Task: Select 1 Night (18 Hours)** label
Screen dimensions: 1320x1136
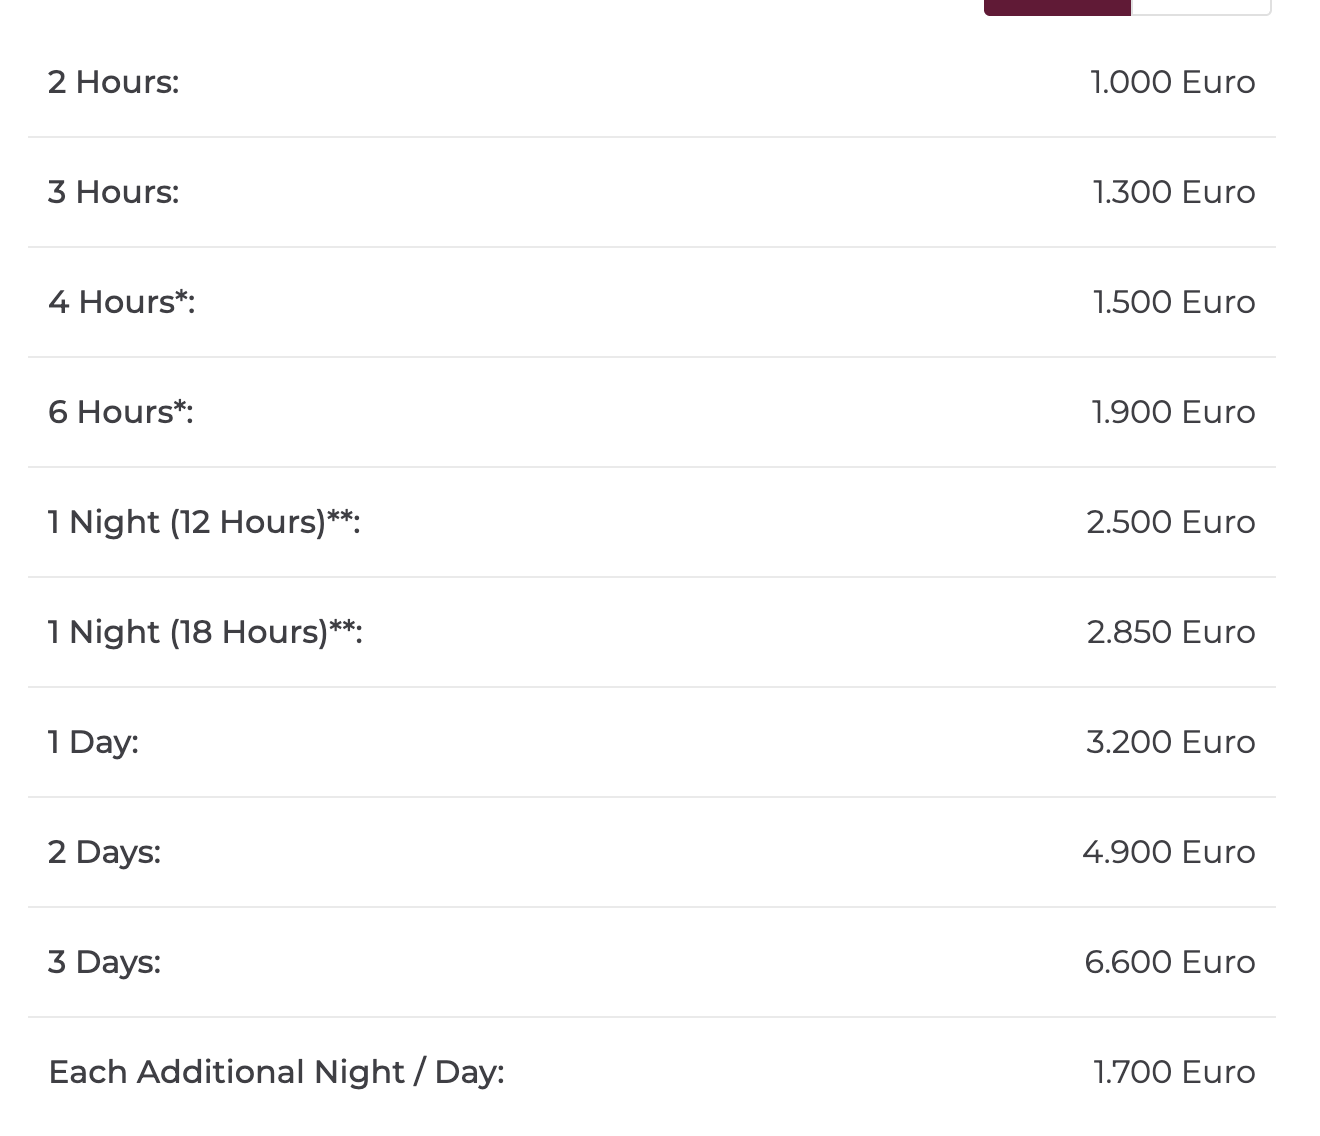Action: (x=205, y=632)
